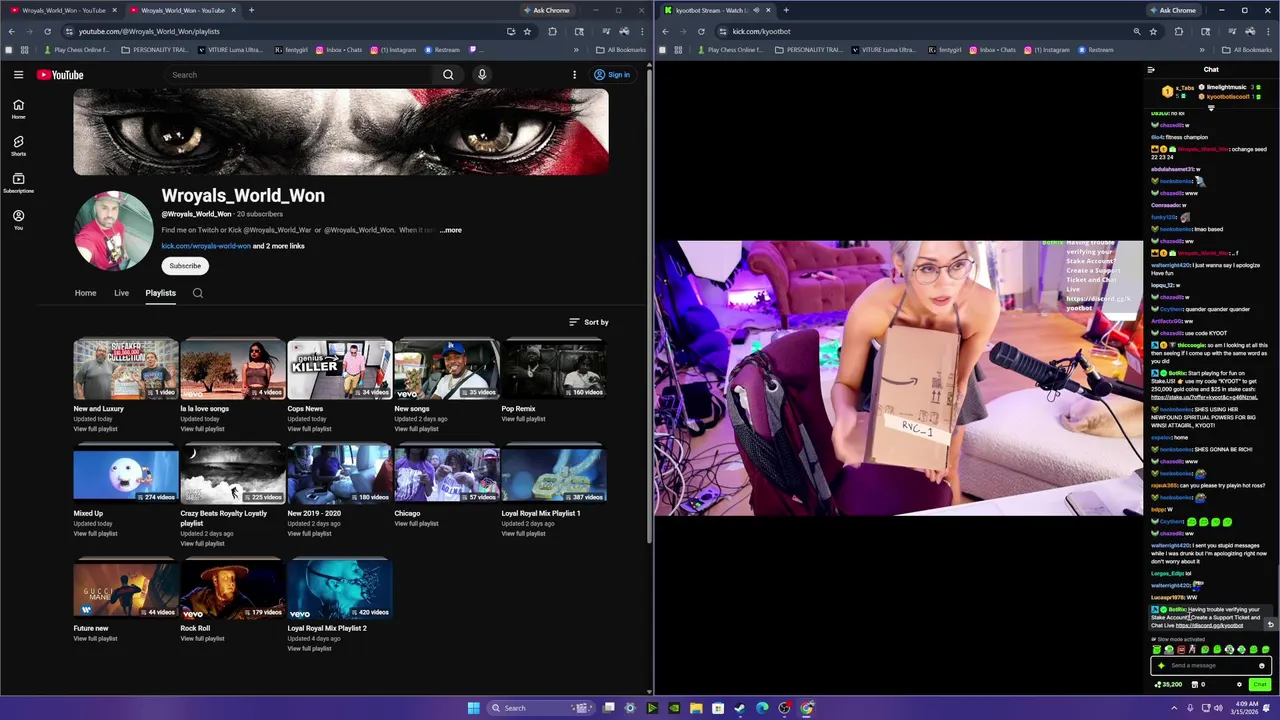View full playlist for Cops News
This screenshot has height=720, width=1280.
309,429
